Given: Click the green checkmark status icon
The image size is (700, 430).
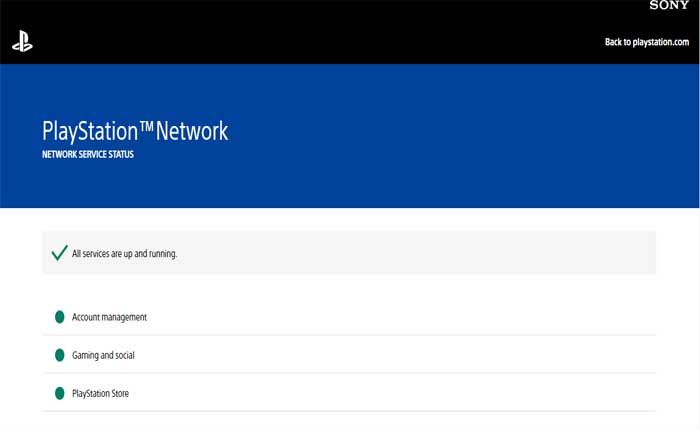Looking at the screenshot, I should tap(59, 253).
